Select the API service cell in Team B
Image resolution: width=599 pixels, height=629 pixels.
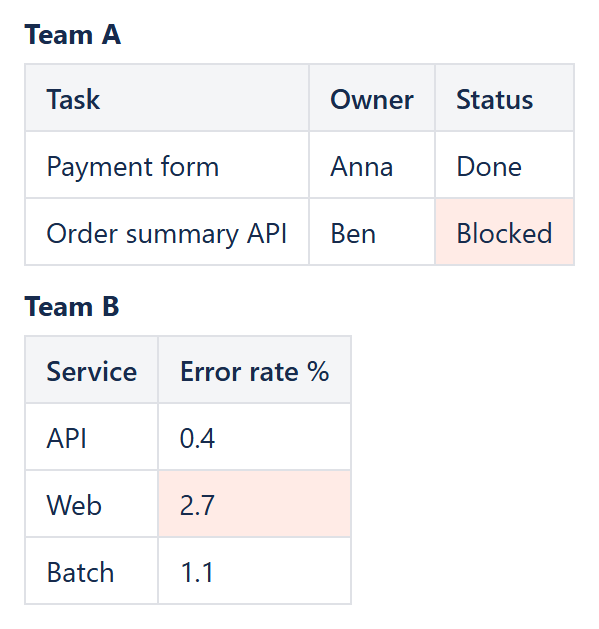pyautogui.click(x=91, y=437)
